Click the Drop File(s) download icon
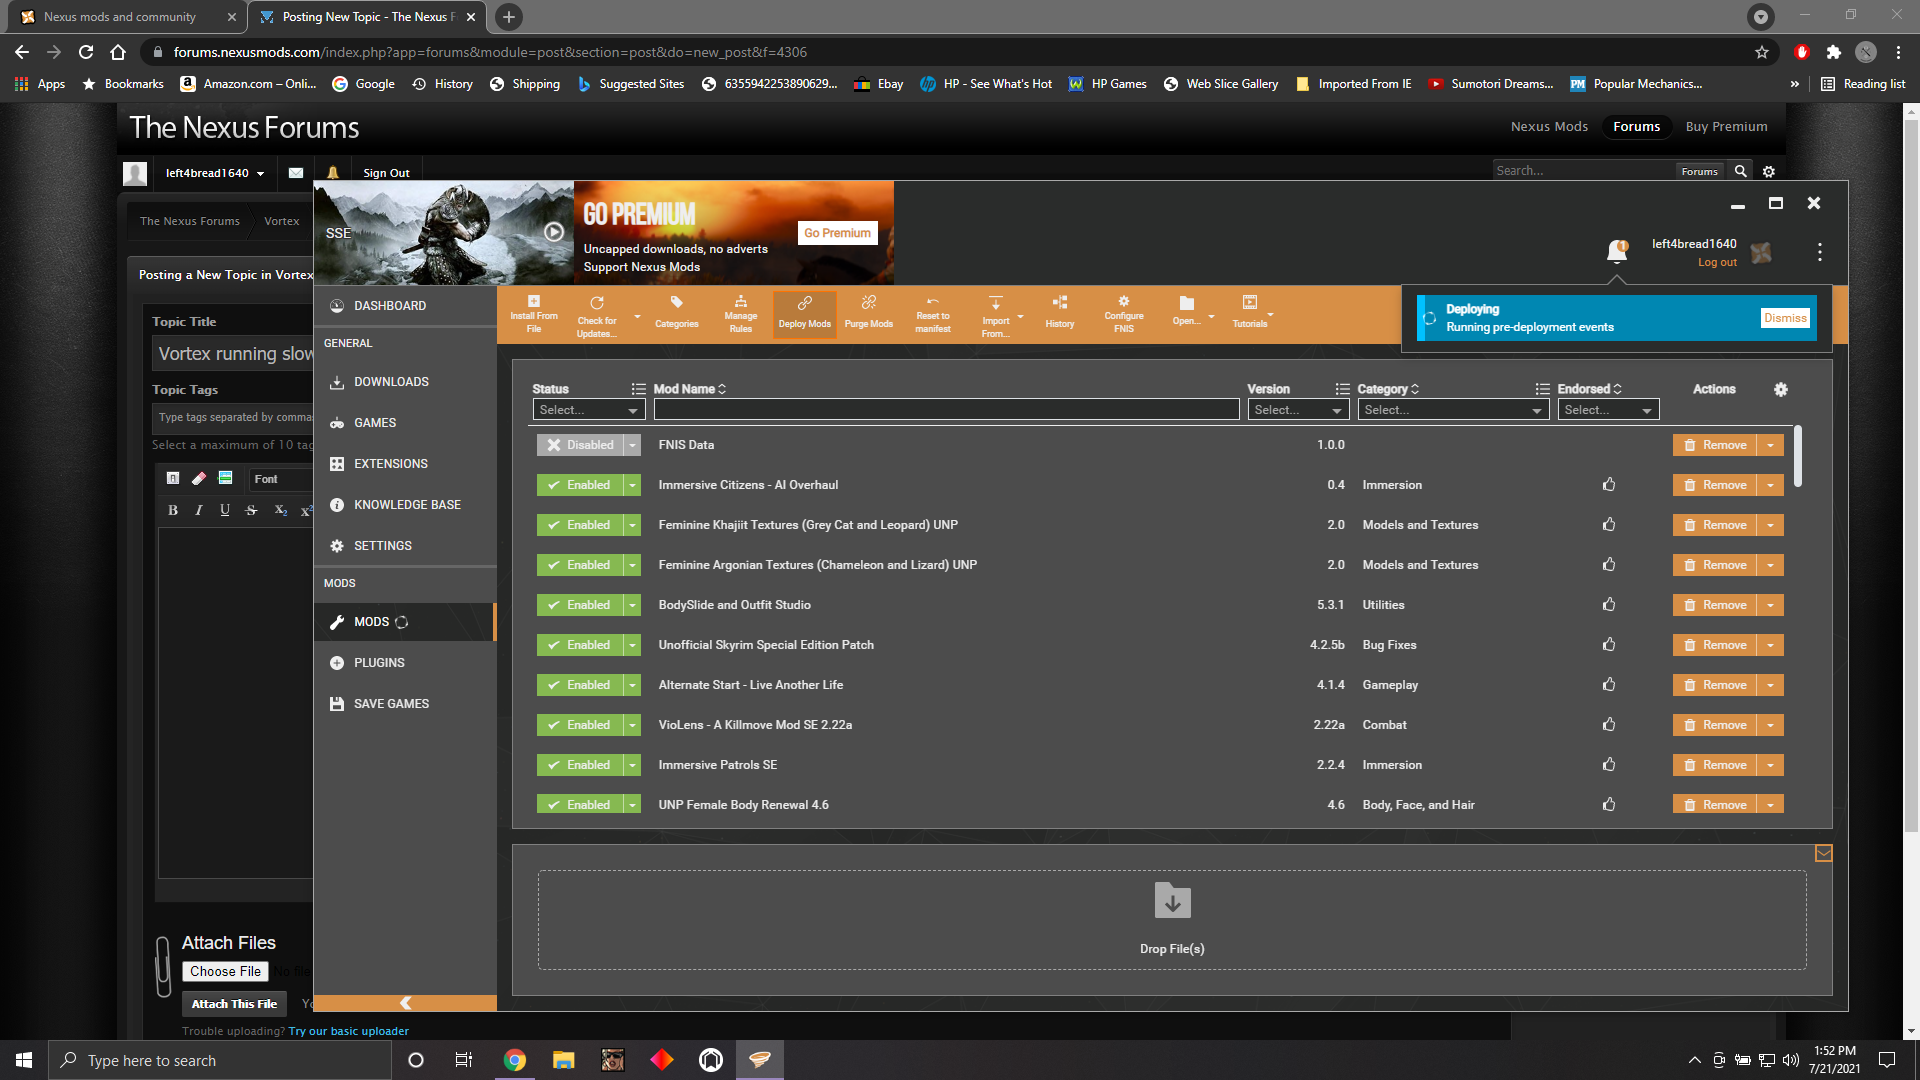This screenshot has width=1920, height=1080. [x=1172, y=900]
